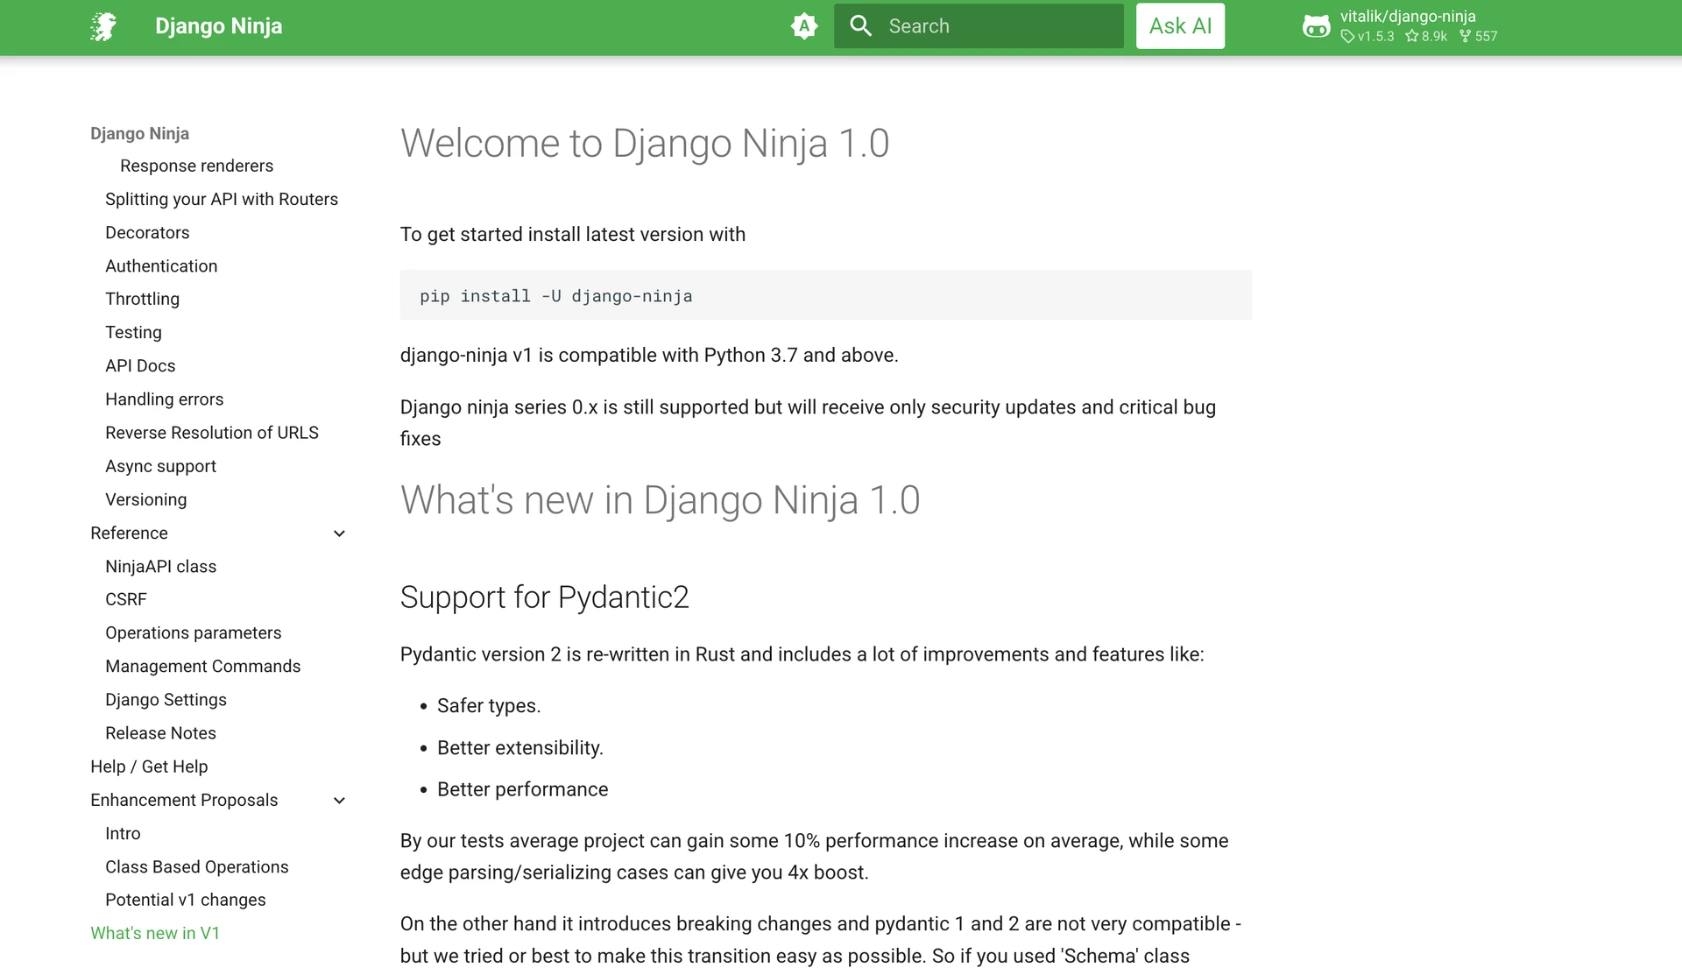Click the v1.5.3 version tag

pyautogui.click(x=1368, y=37)
